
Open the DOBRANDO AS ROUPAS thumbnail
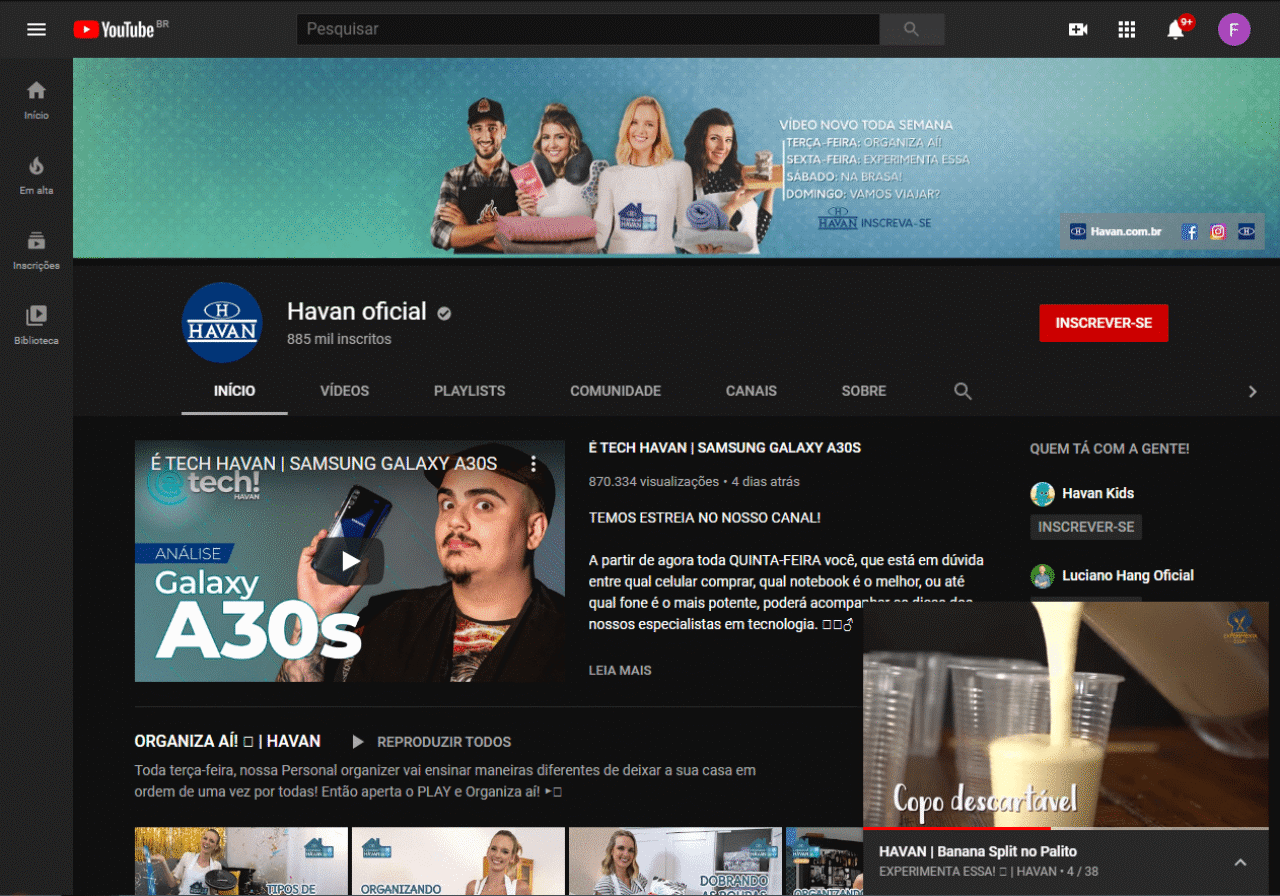click(675, 861)
